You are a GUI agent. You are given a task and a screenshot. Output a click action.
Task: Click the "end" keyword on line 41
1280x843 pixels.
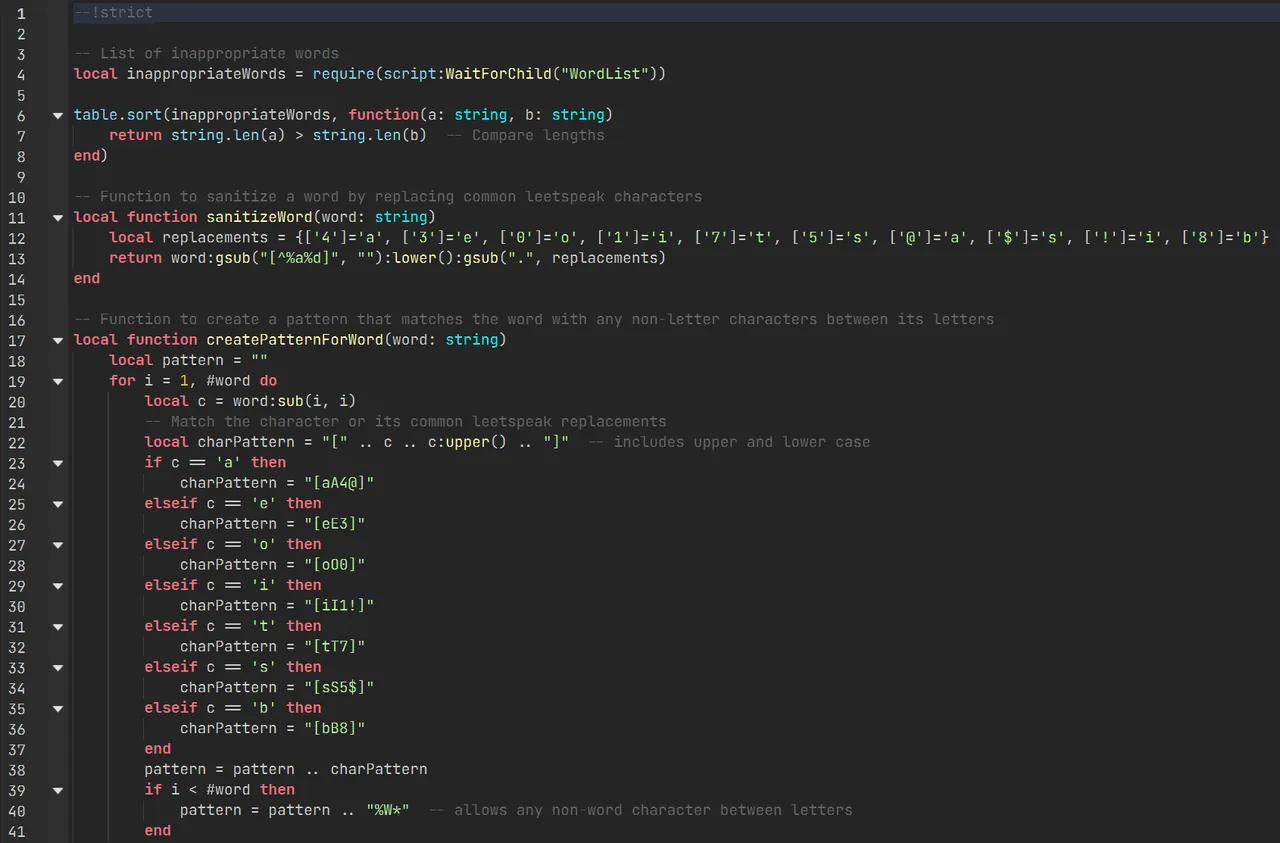[x=158, y=830]
